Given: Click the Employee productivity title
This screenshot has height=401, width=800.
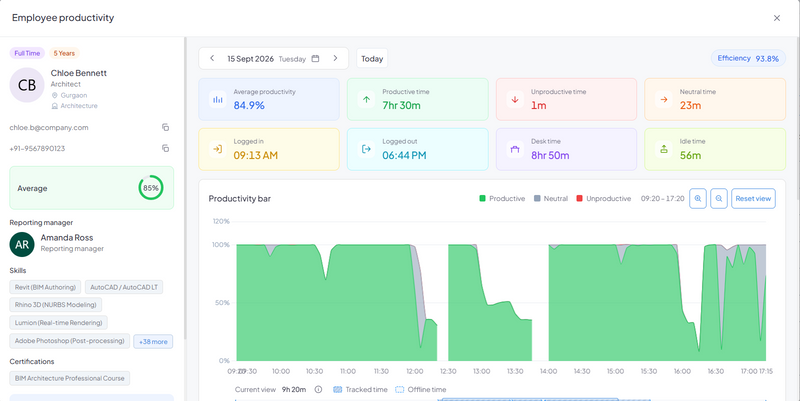Looking at the screenshot, I should point(63,18).
